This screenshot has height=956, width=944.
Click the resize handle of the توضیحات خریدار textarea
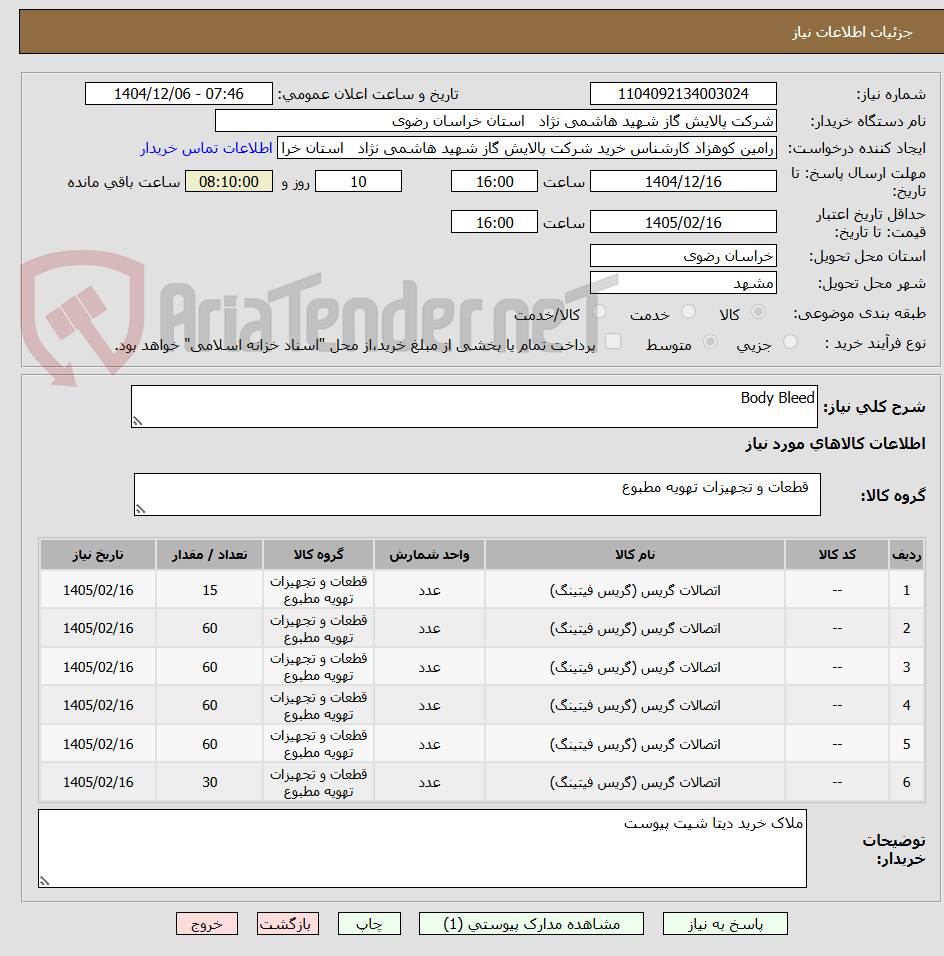44,880
